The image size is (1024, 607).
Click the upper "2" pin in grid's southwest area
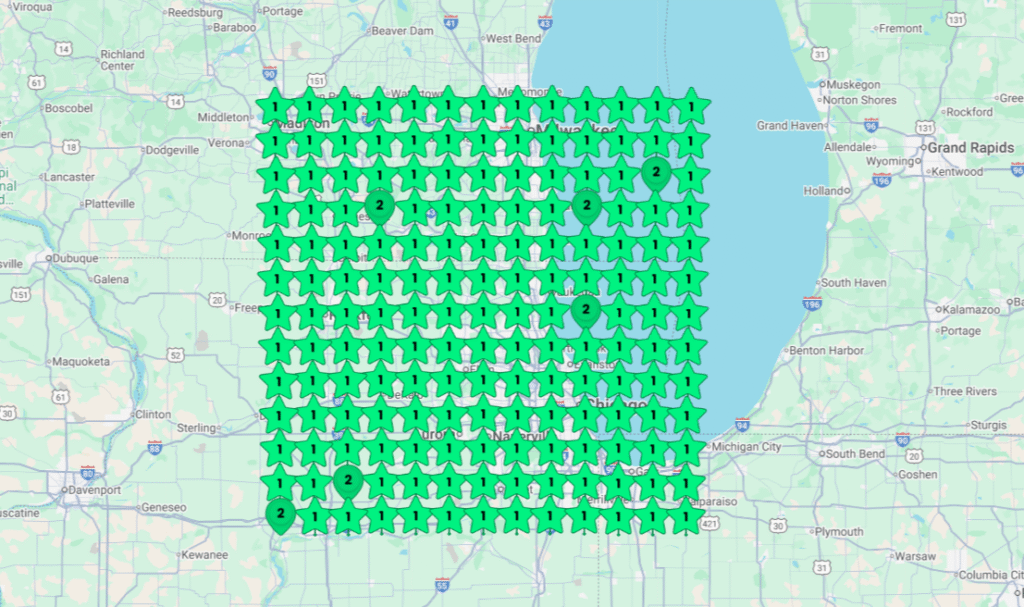tap(347, 482)
